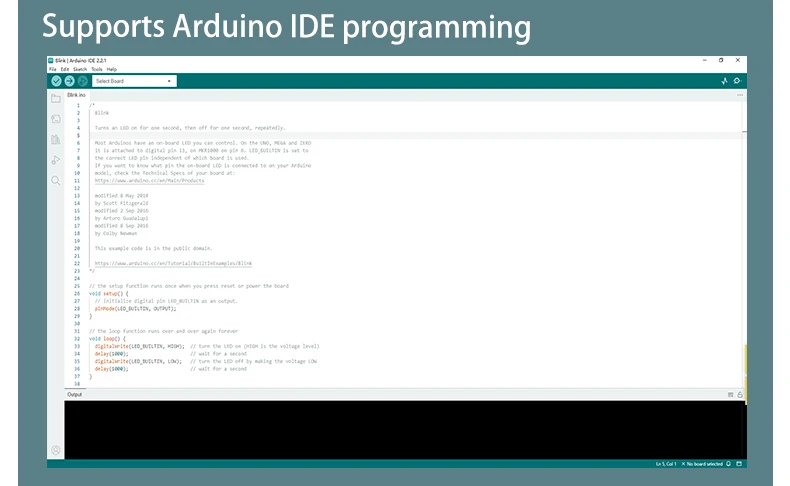Click 'by Colby Newman' comment line
Viewport: 790px width, 486px height.
coord(116,234)
